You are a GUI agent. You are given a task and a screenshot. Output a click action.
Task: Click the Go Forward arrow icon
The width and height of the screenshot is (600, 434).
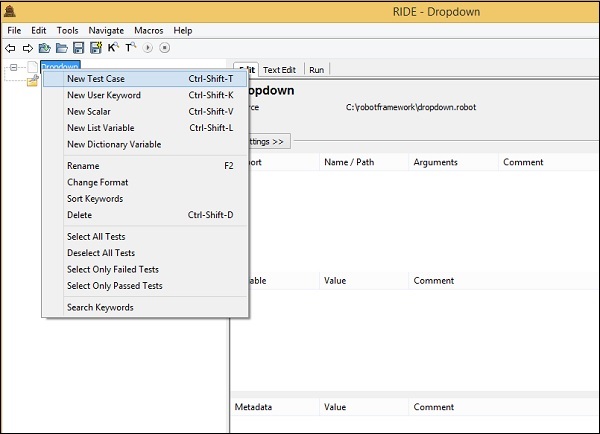[x=27, y=47]
